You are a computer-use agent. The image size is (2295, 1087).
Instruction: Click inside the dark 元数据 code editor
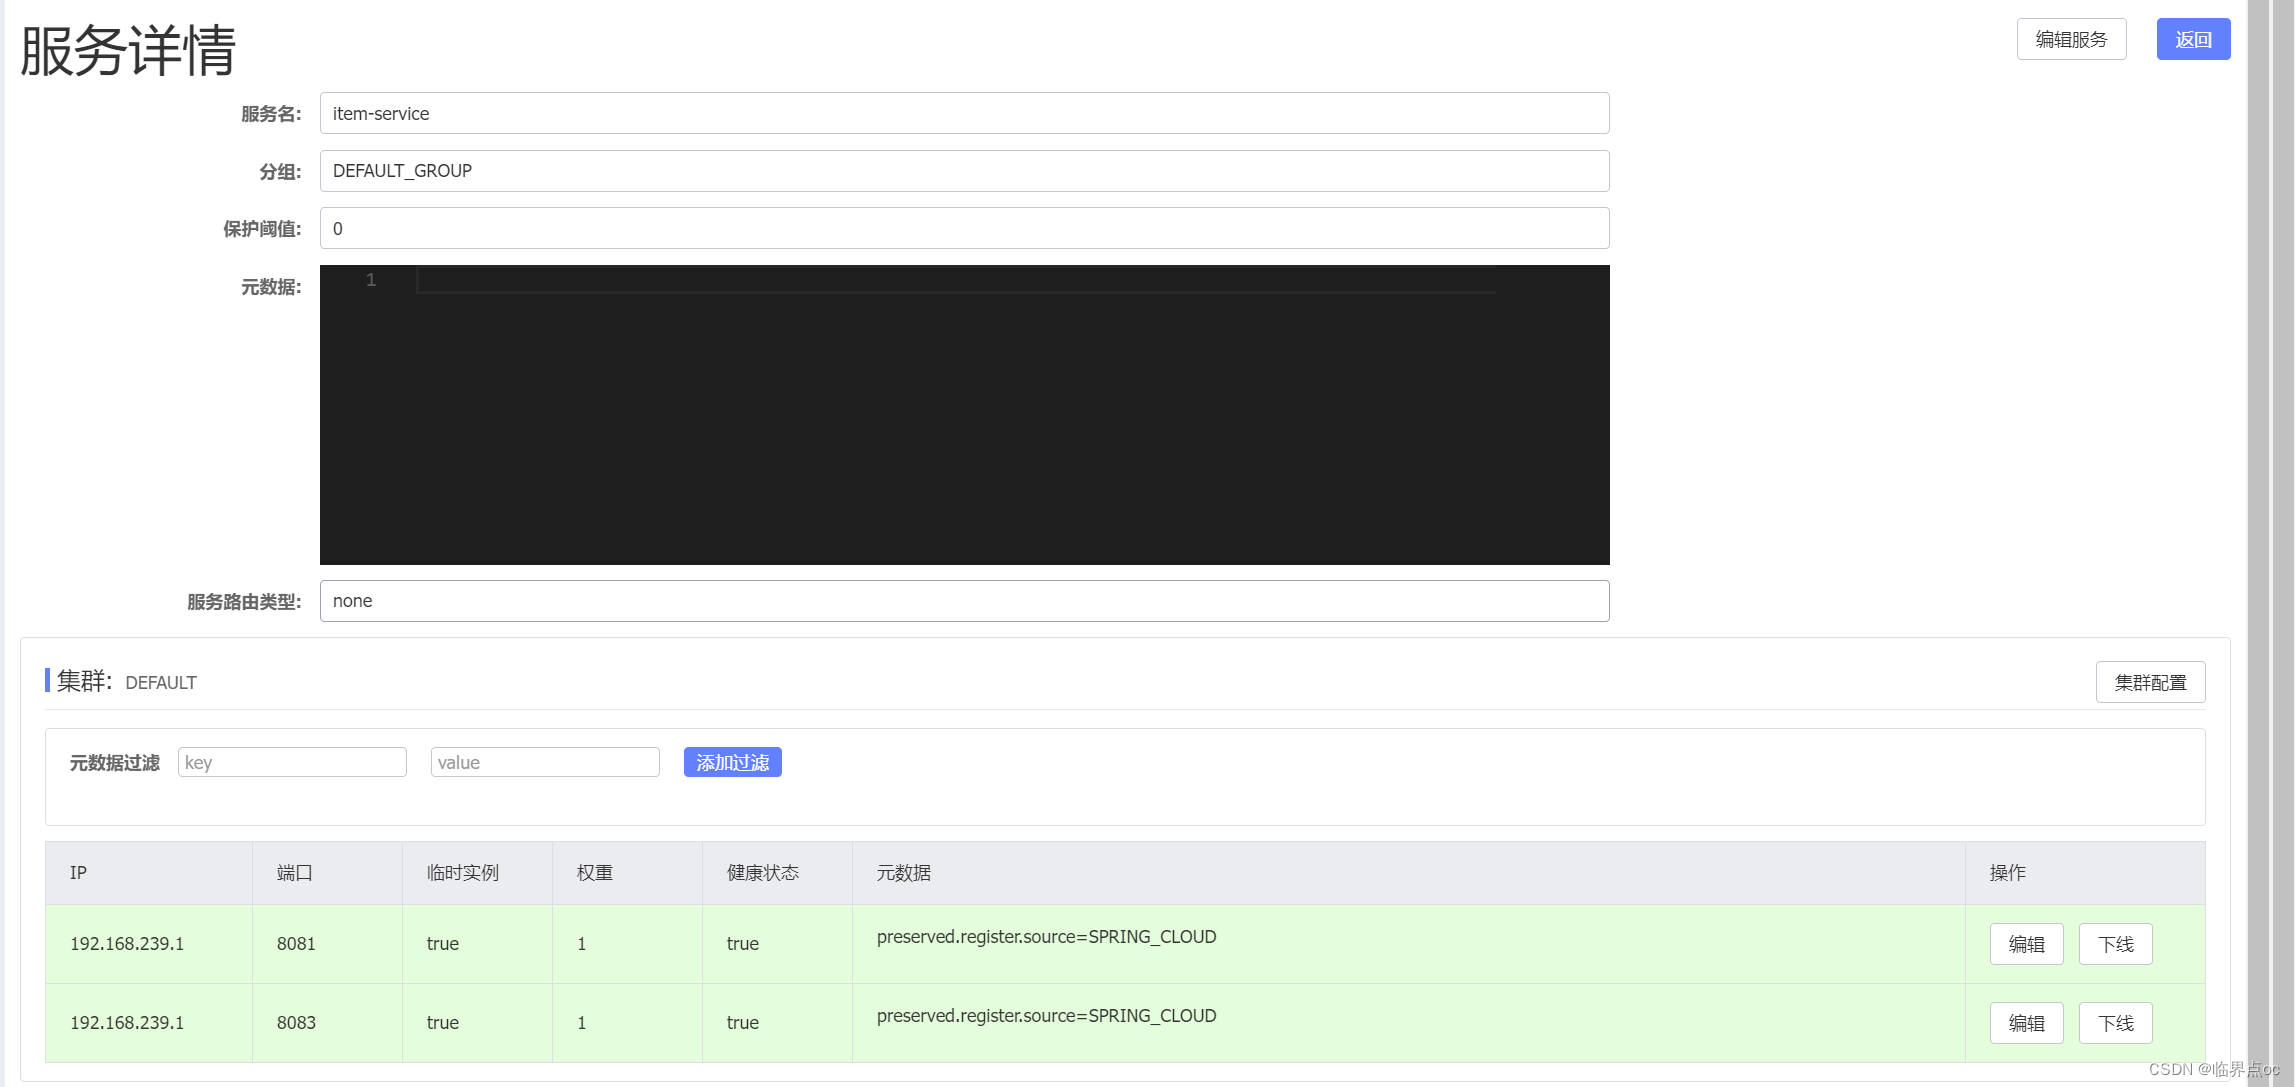coord(964,415)
